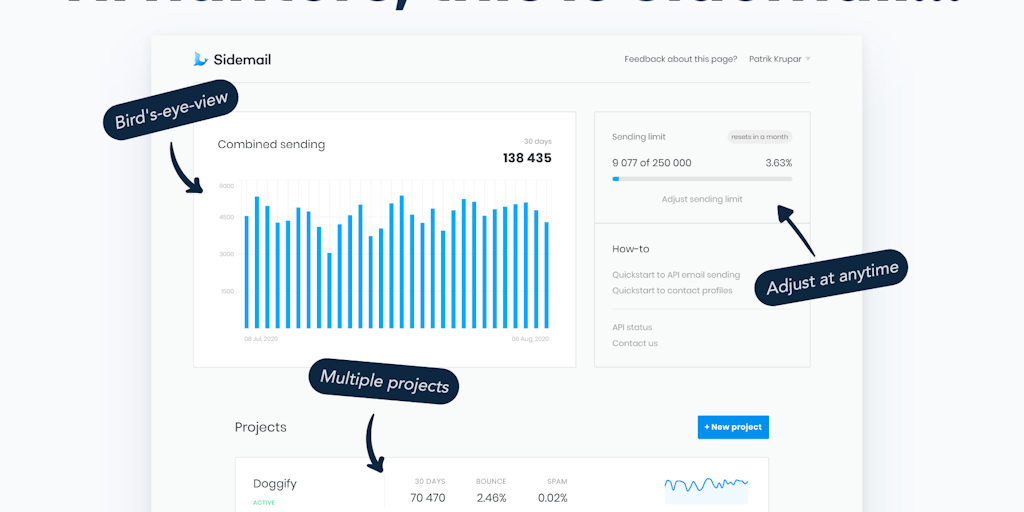Click Doggify's bounce rate 2.46%

pyautogui.click(x=492, y=498)
